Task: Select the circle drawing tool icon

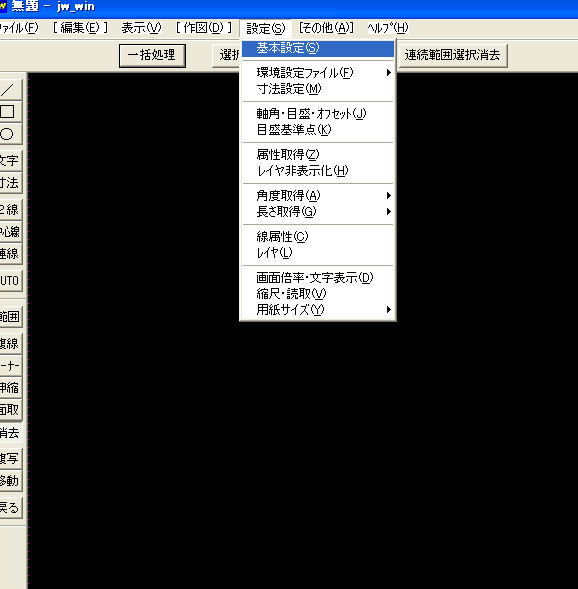Action: [10, 134]
